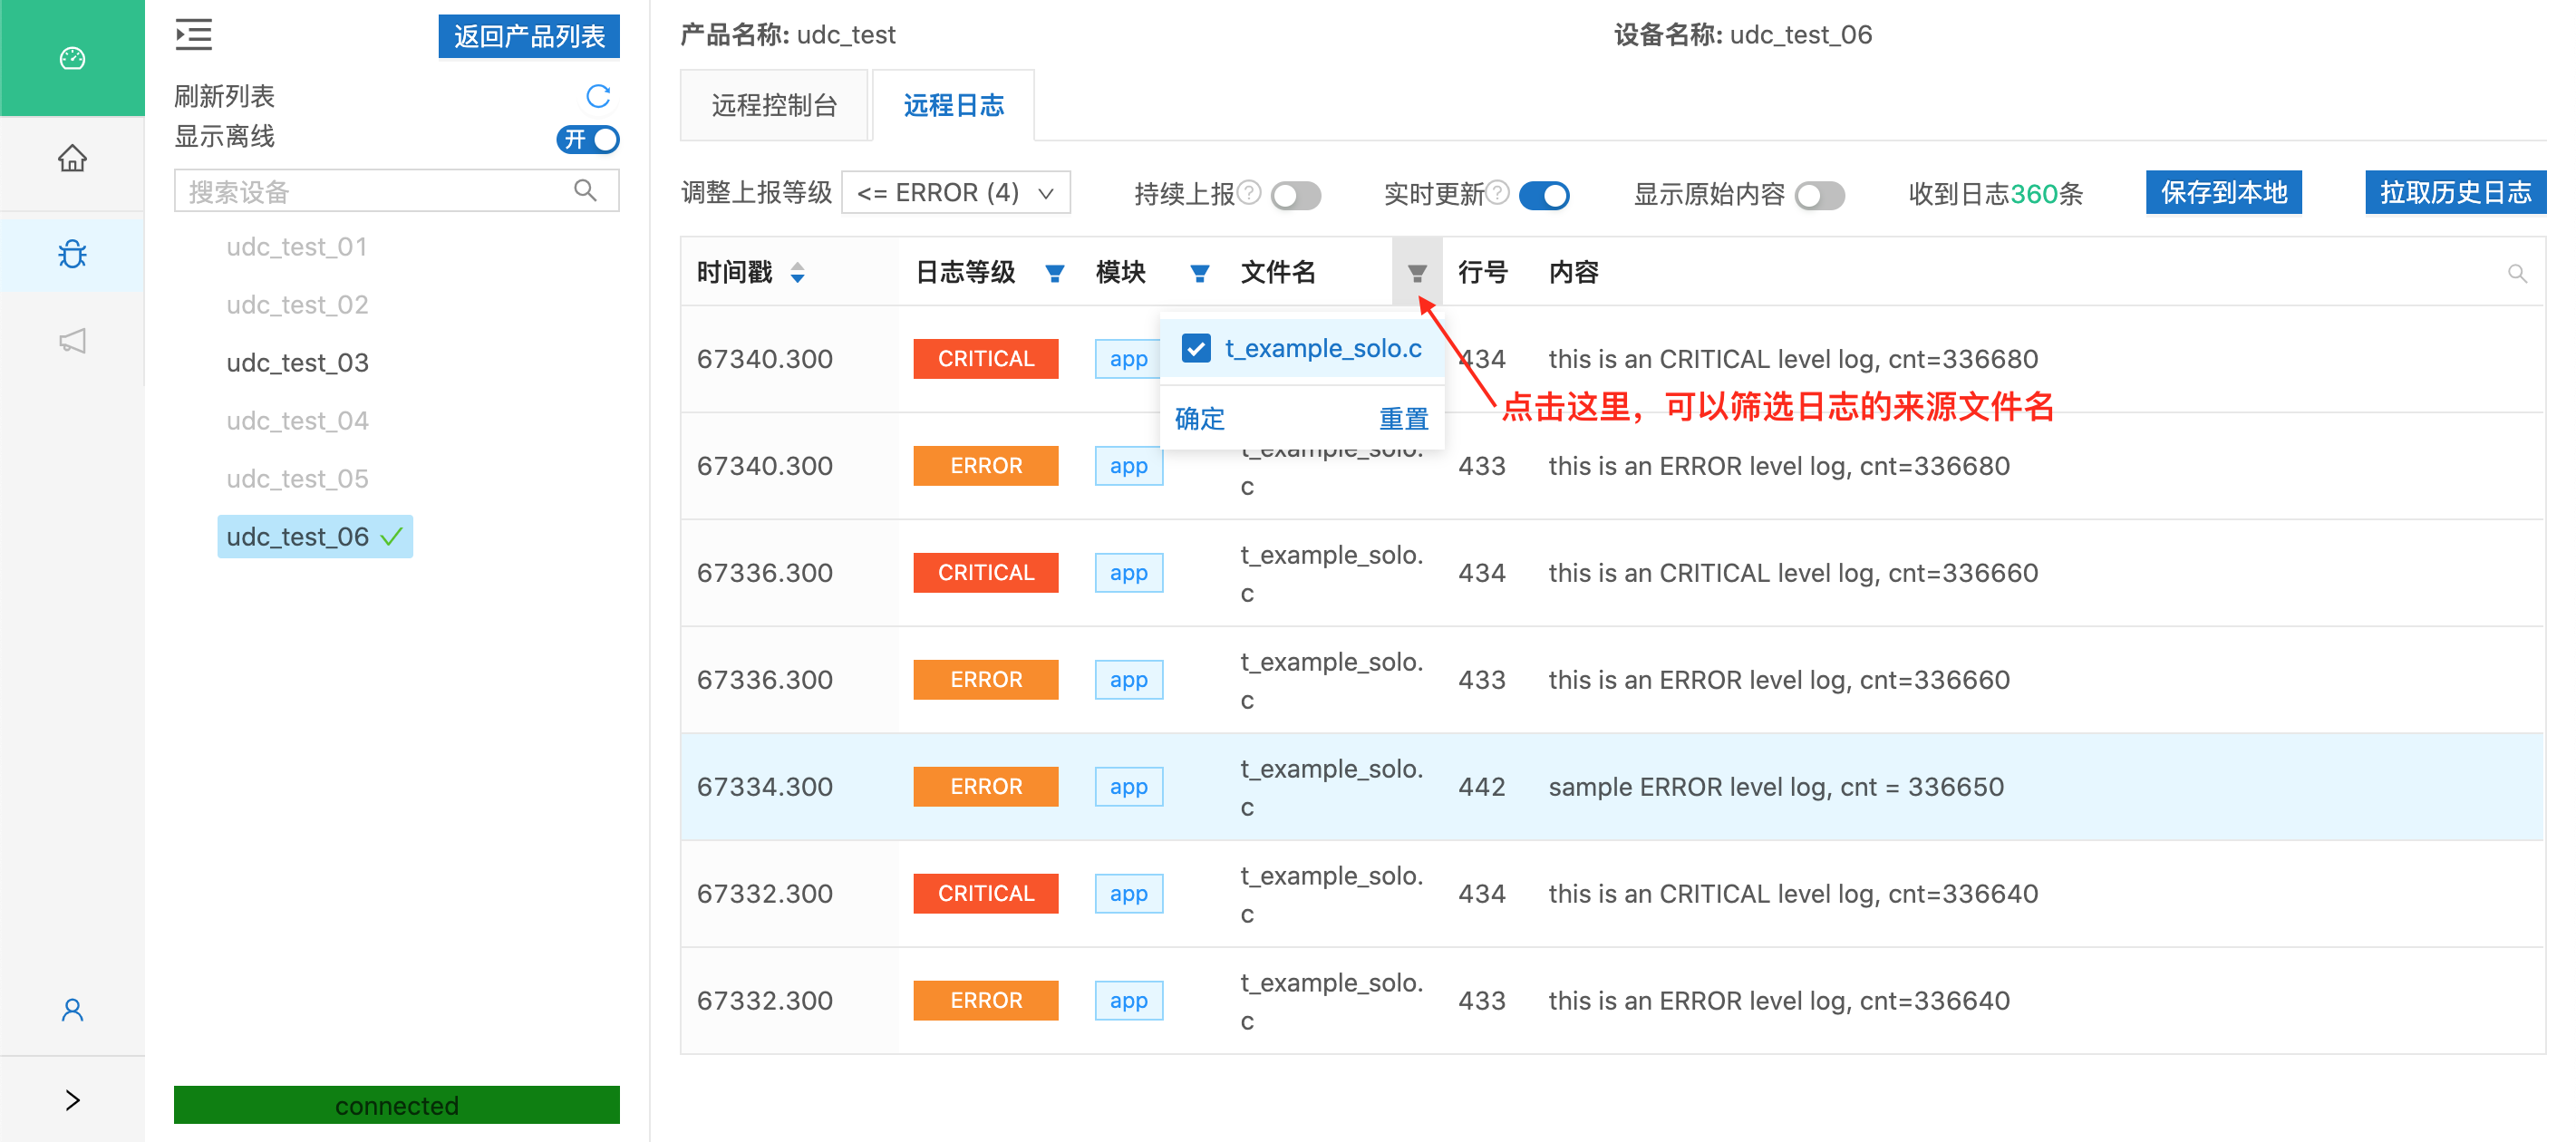2576x1142 pixels.
Task: Click the green dashboard logo icon
Action: (72, 58)
